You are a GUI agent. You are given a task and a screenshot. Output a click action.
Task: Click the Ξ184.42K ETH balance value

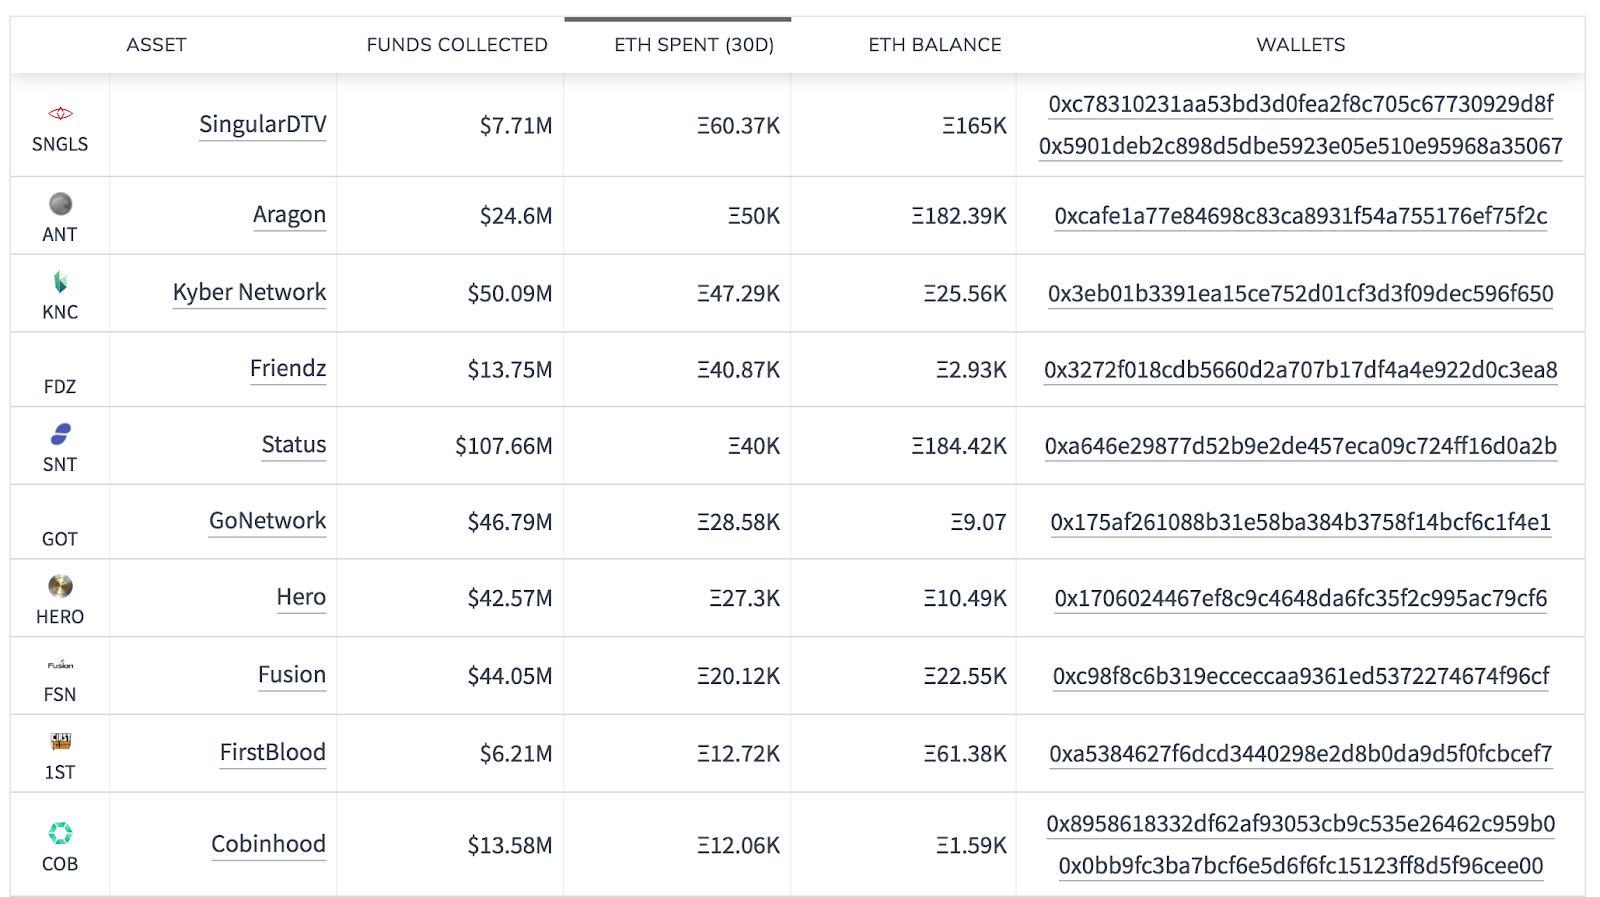pyautogui.click(x=959, y=446)
